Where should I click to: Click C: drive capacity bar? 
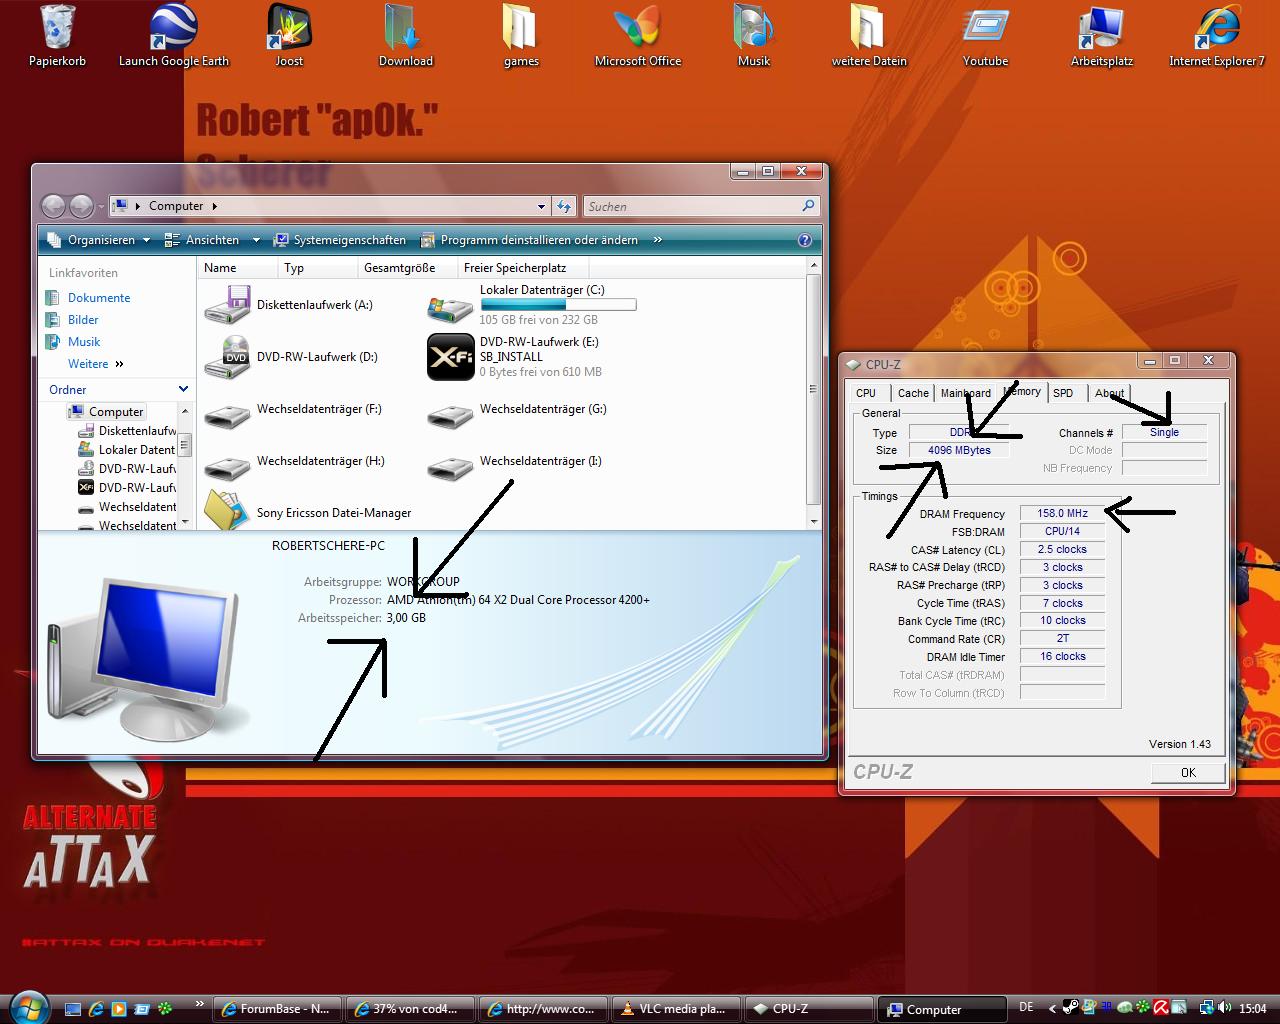pyautogui.click(x=558, y=305)
